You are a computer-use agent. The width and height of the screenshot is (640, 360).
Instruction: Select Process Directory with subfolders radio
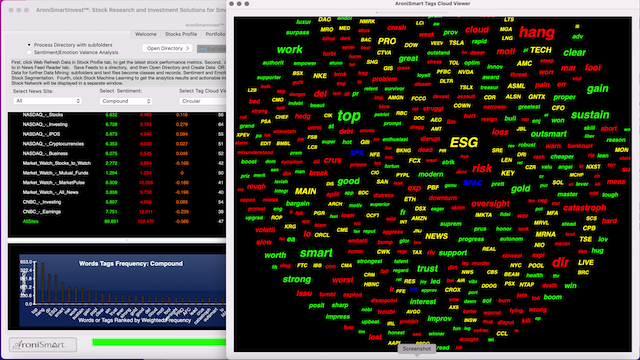pyautogui.click(x=29, y=45)
